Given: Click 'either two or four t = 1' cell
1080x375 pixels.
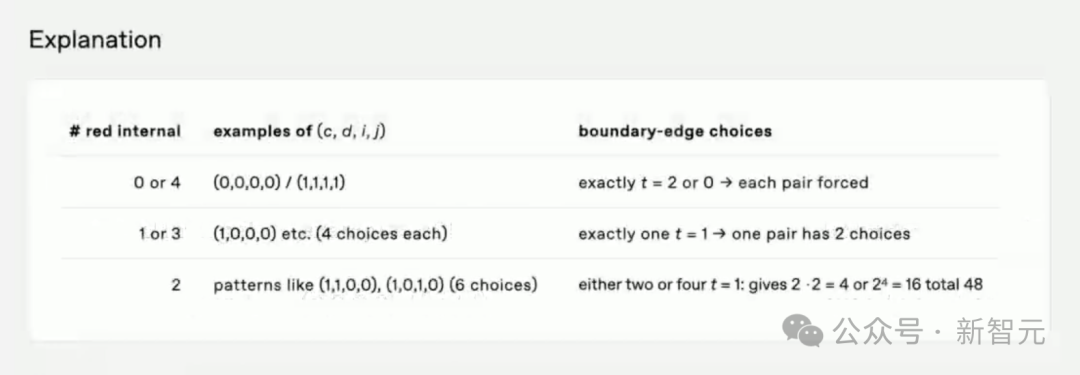Looking at the screenshot, I should coord(780,285).
